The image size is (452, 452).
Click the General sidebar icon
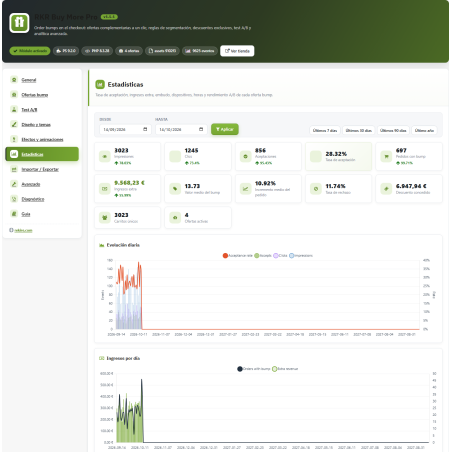coord(14,80)
